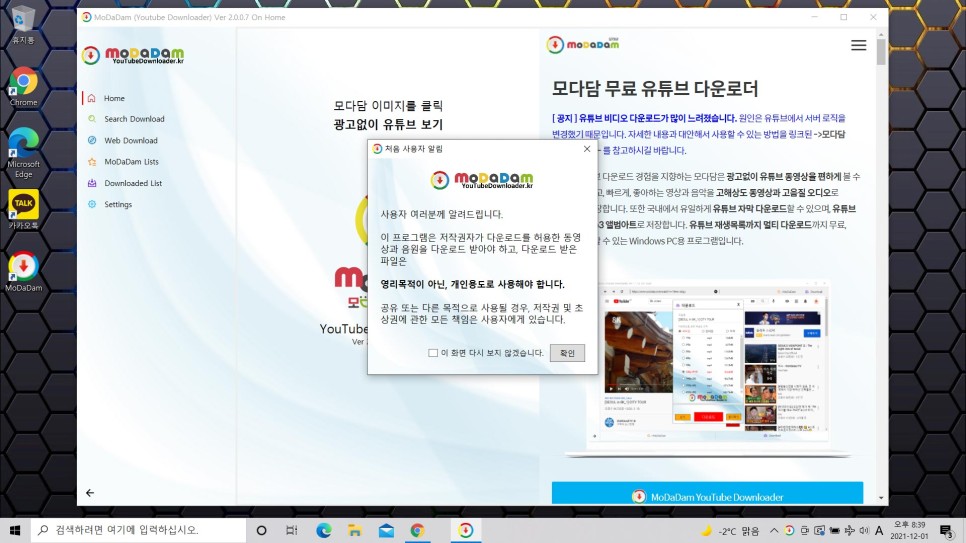Open the notification center icon
The width and height of the screenshot is (966, 543).
[x=948, y=531]
